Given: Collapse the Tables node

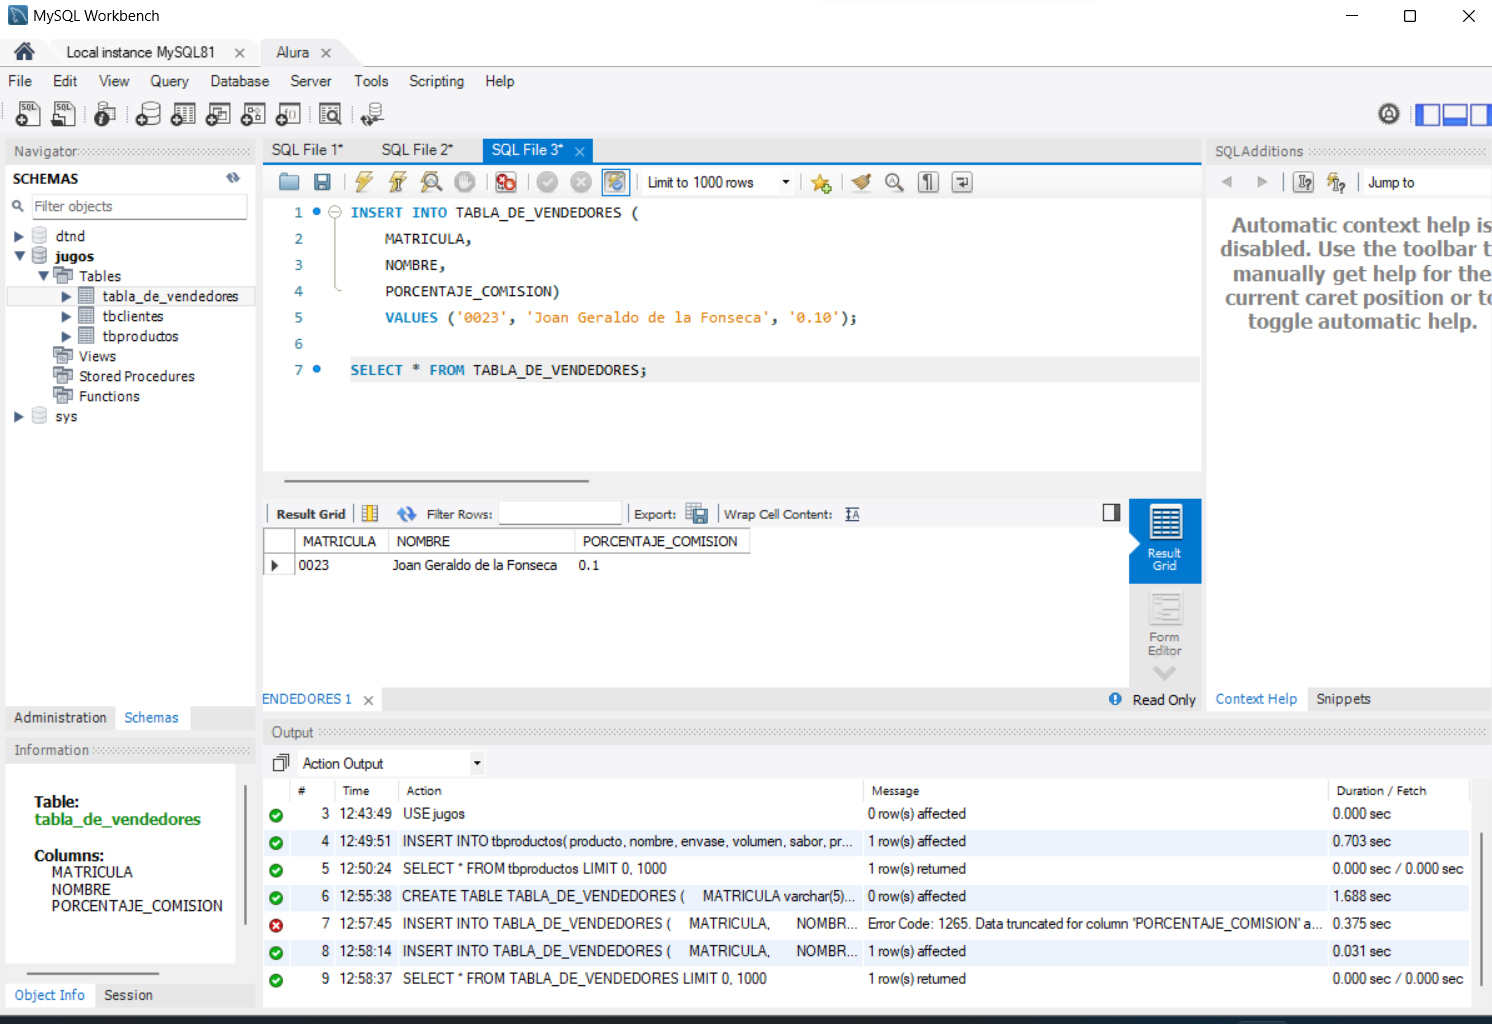Looking at the screenshot, I should 43,276.
